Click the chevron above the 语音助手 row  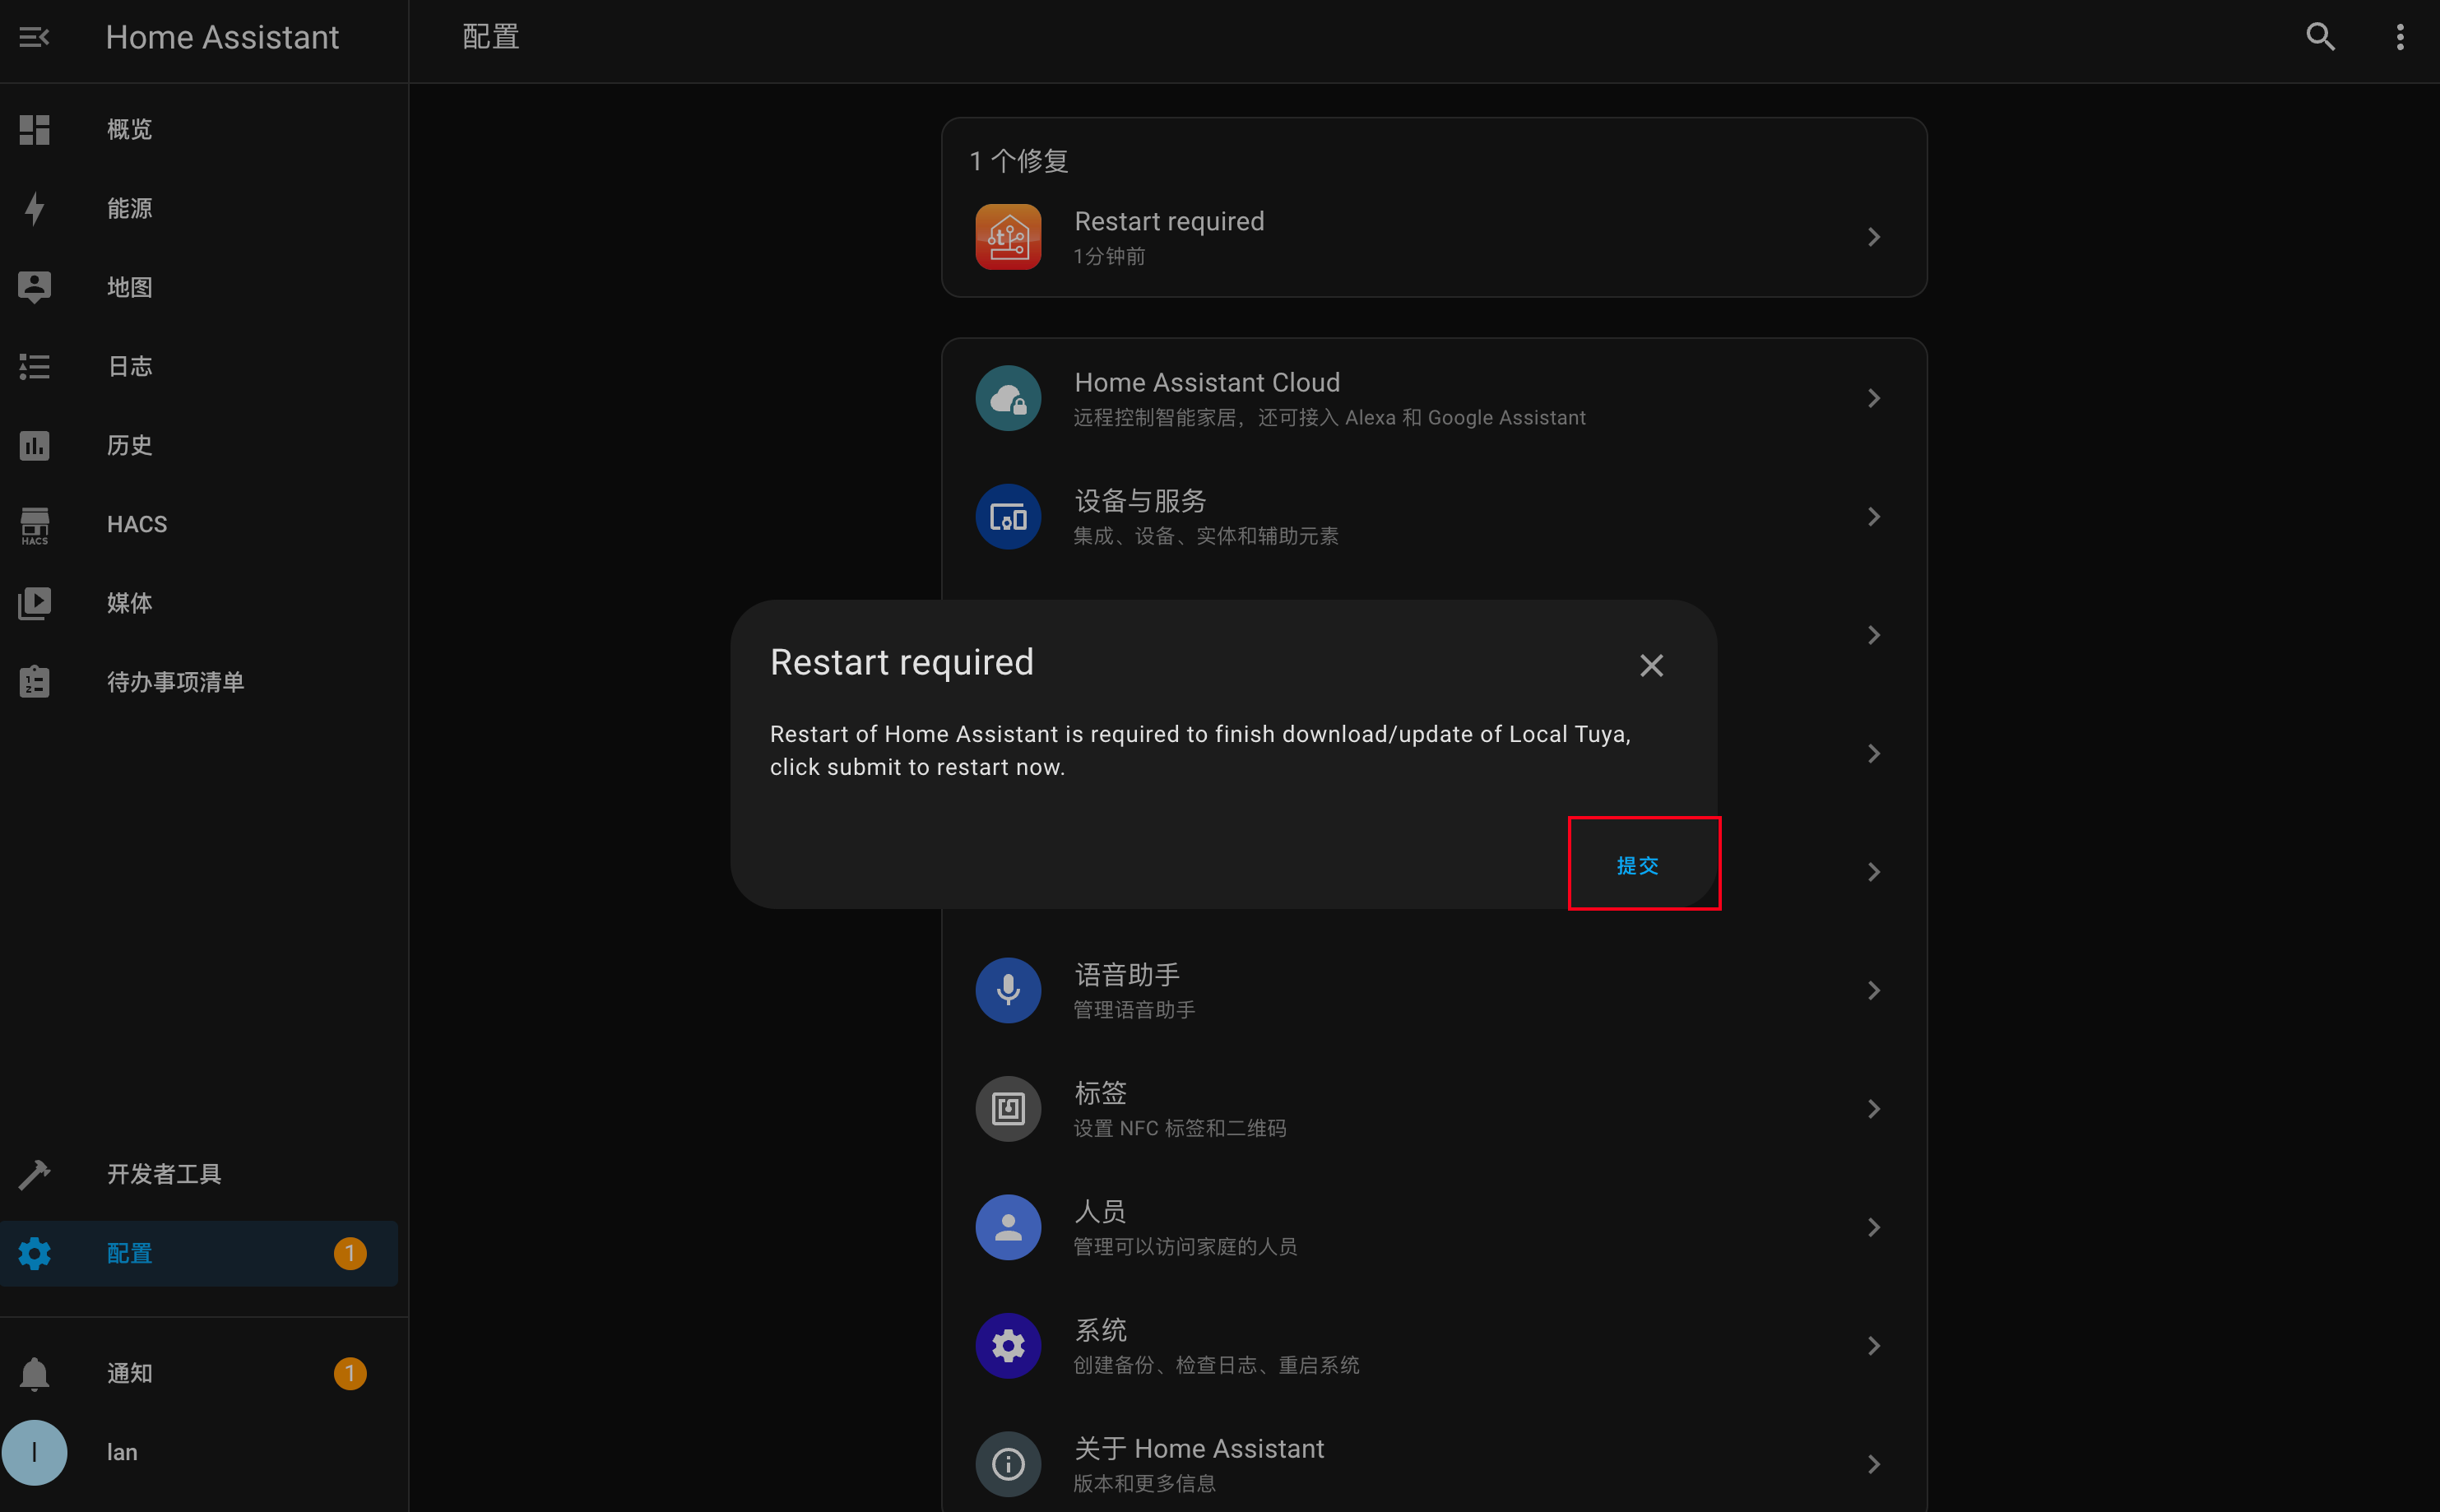tap(1874, 872)
